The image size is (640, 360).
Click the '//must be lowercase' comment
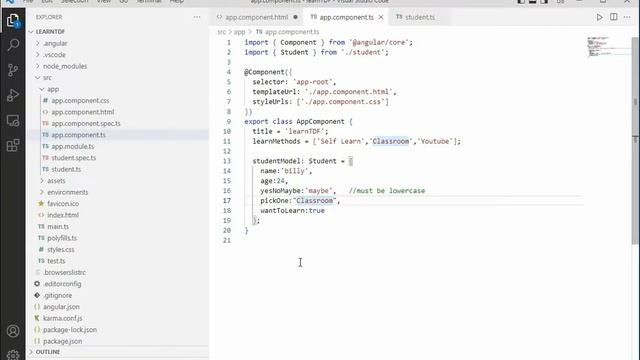pyautogui.click(x=387, y=191)
